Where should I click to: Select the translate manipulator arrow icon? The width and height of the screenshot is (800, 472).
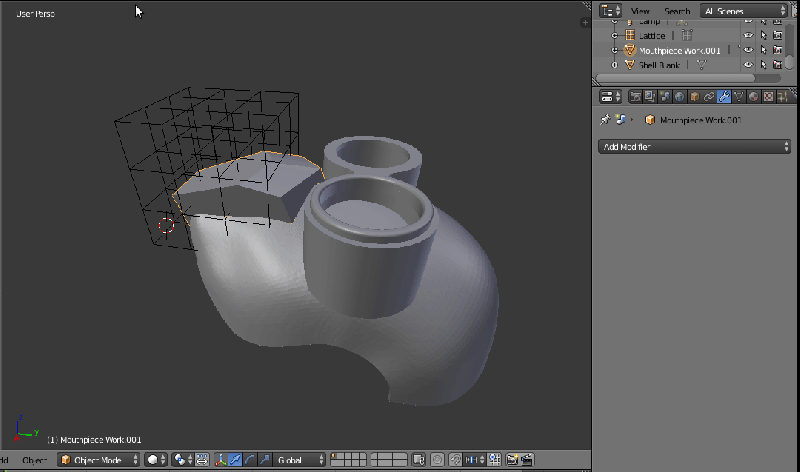pyautogui.click(x=235, y=460)
